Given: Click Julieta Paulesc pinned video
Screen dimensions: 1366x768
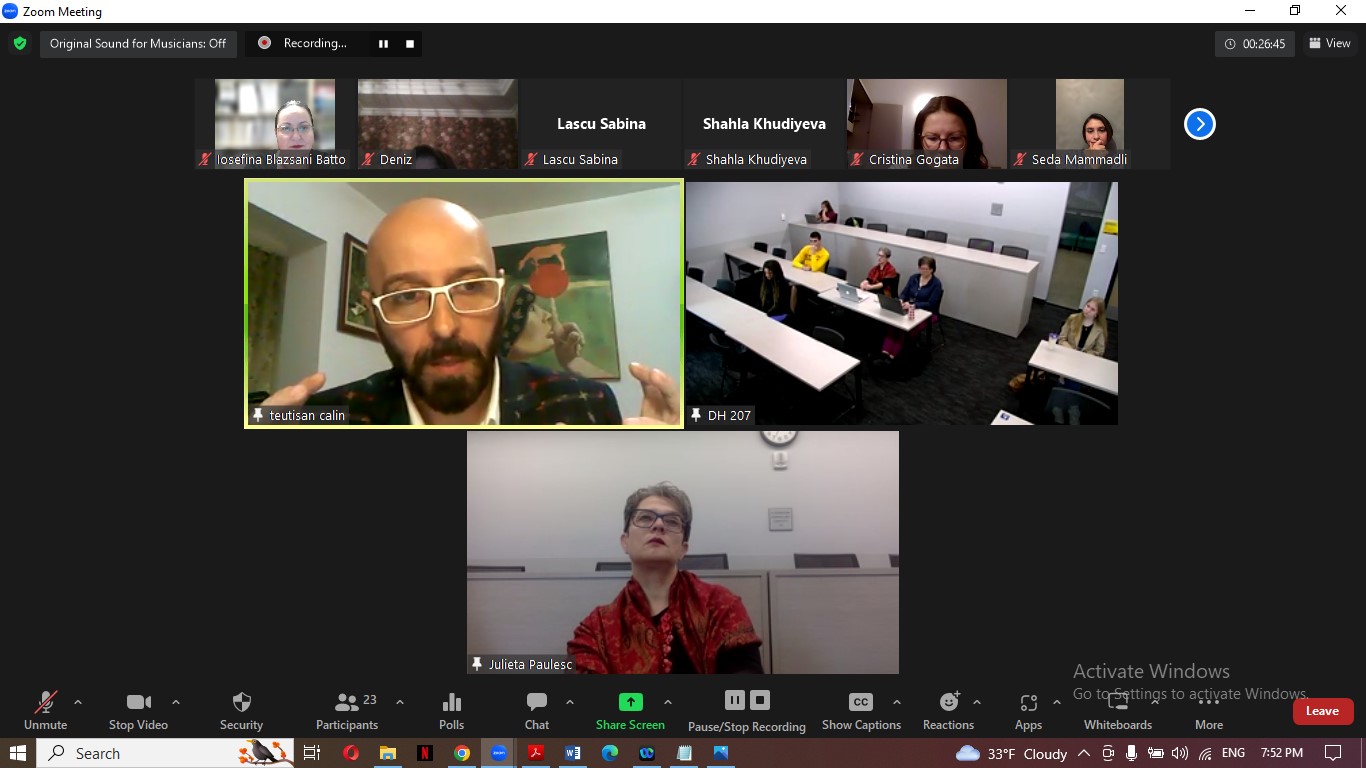Looking at the screenshot, I should tap(683, 552).
